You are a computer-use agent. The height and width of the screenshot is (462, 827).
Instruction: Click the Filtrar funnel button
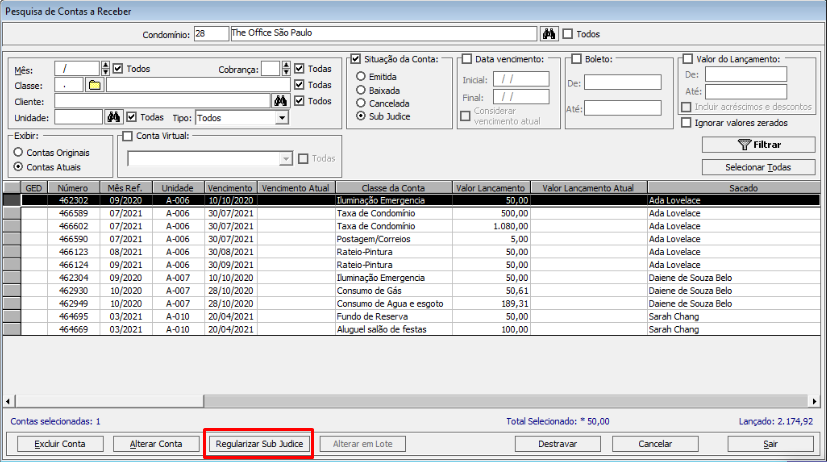[758, 145]
